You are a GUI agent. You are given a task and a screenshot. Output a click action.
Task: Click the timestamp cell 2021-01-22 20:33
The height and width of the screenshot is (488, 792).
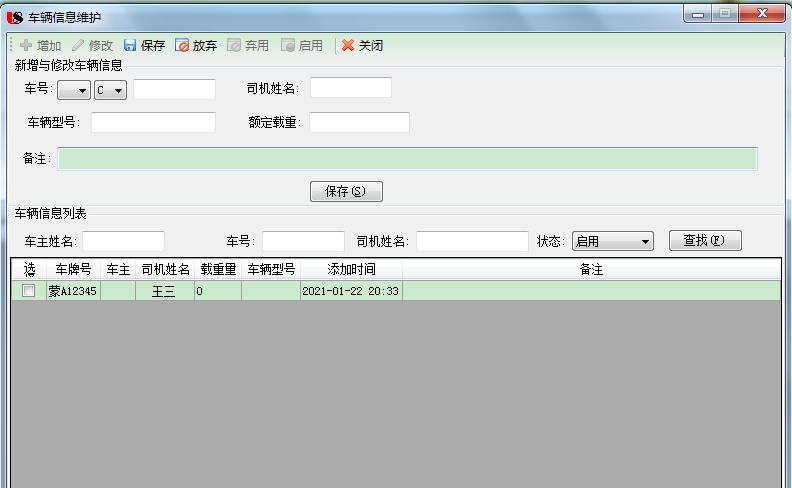tap(352, 291)
